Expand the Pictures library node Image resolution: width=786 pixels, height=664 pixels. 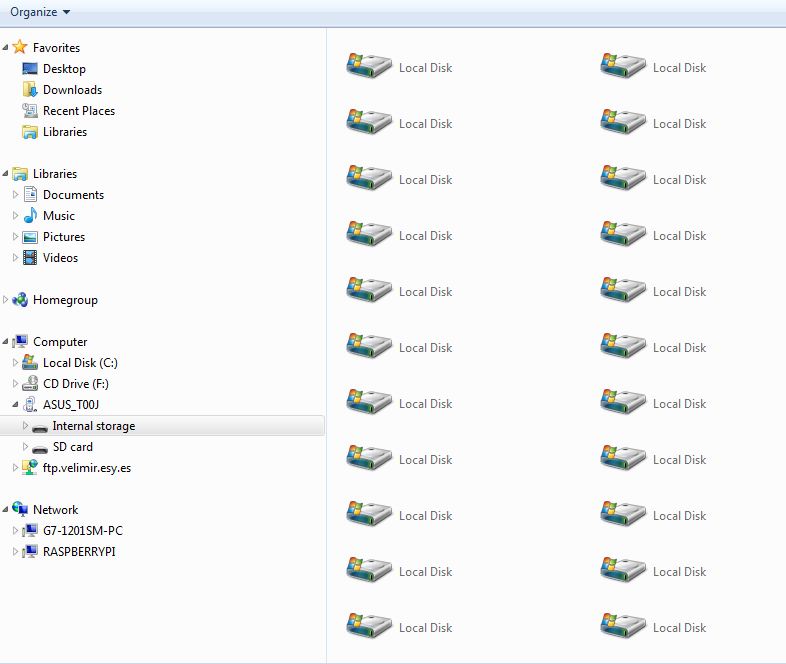tap(15, 237)
